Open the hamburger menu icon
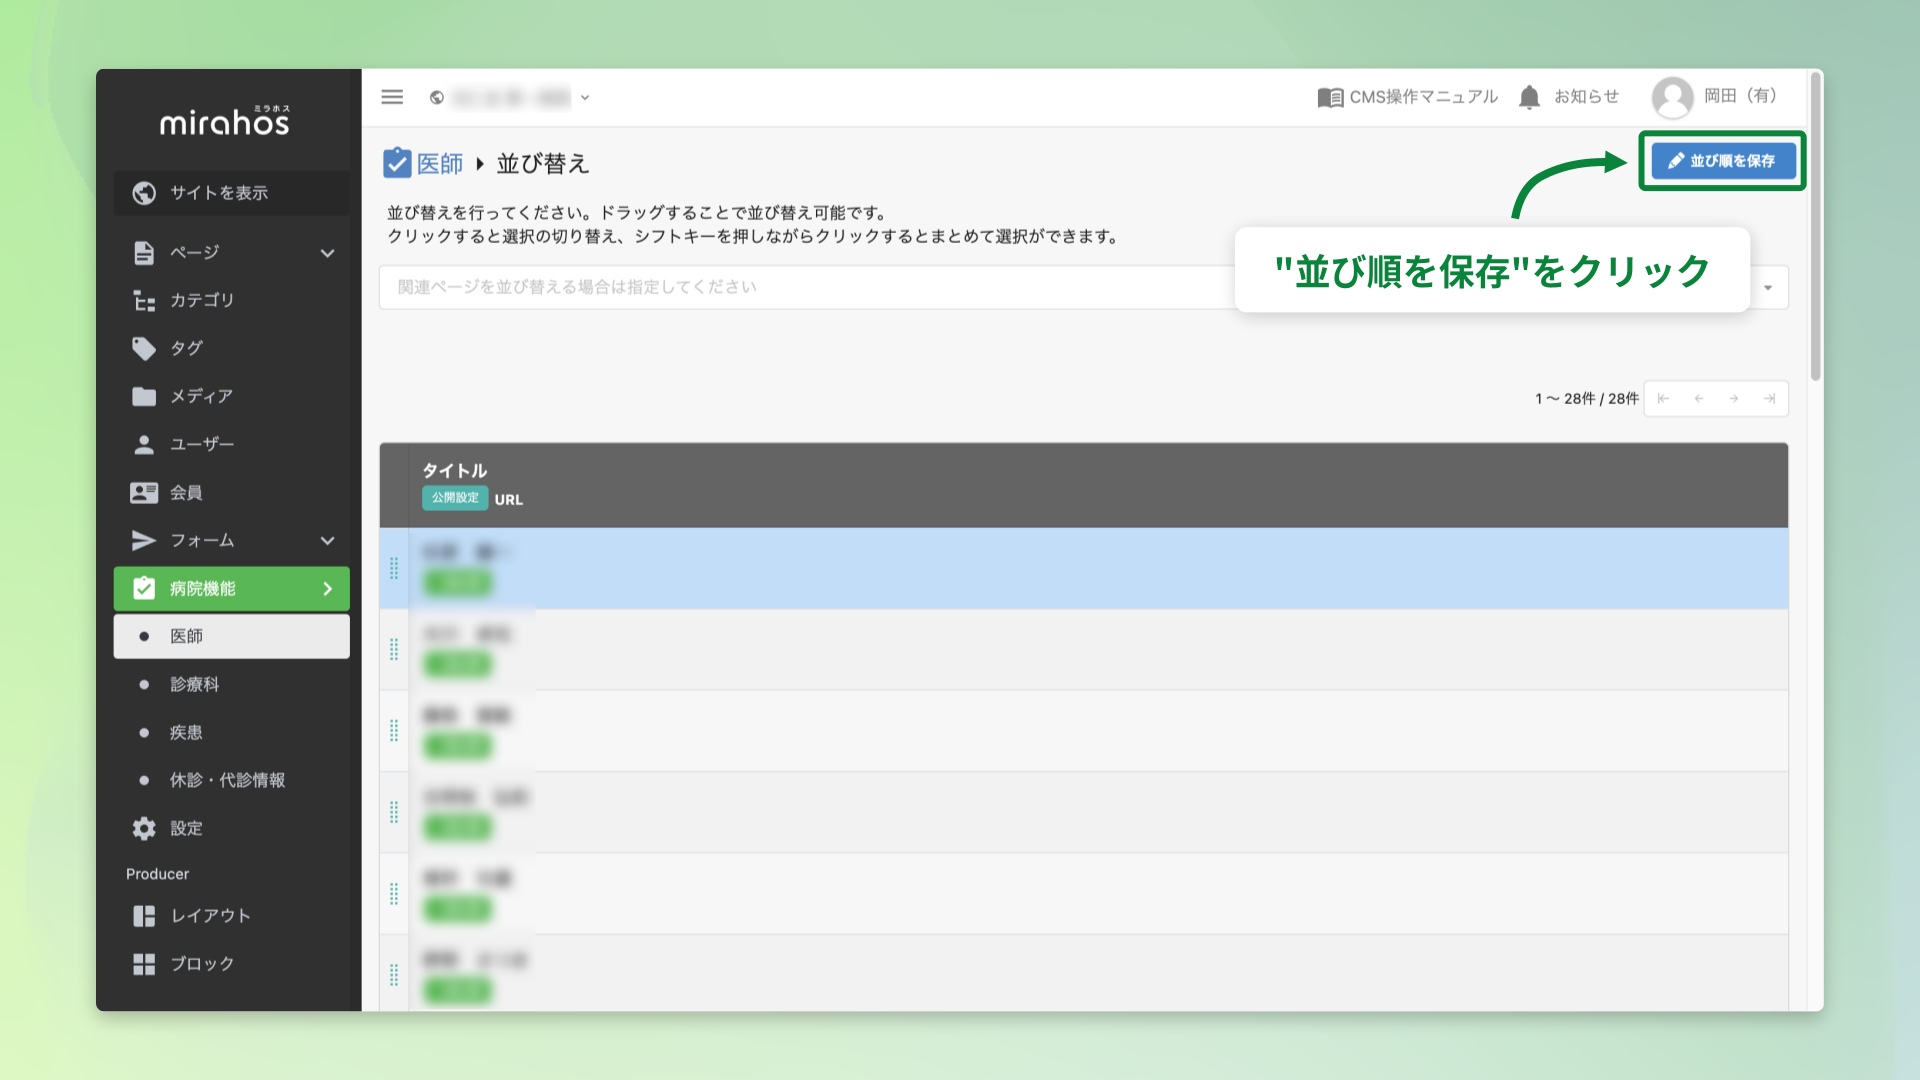Screen dimensions: 1920x1080 tap(392, 97)
